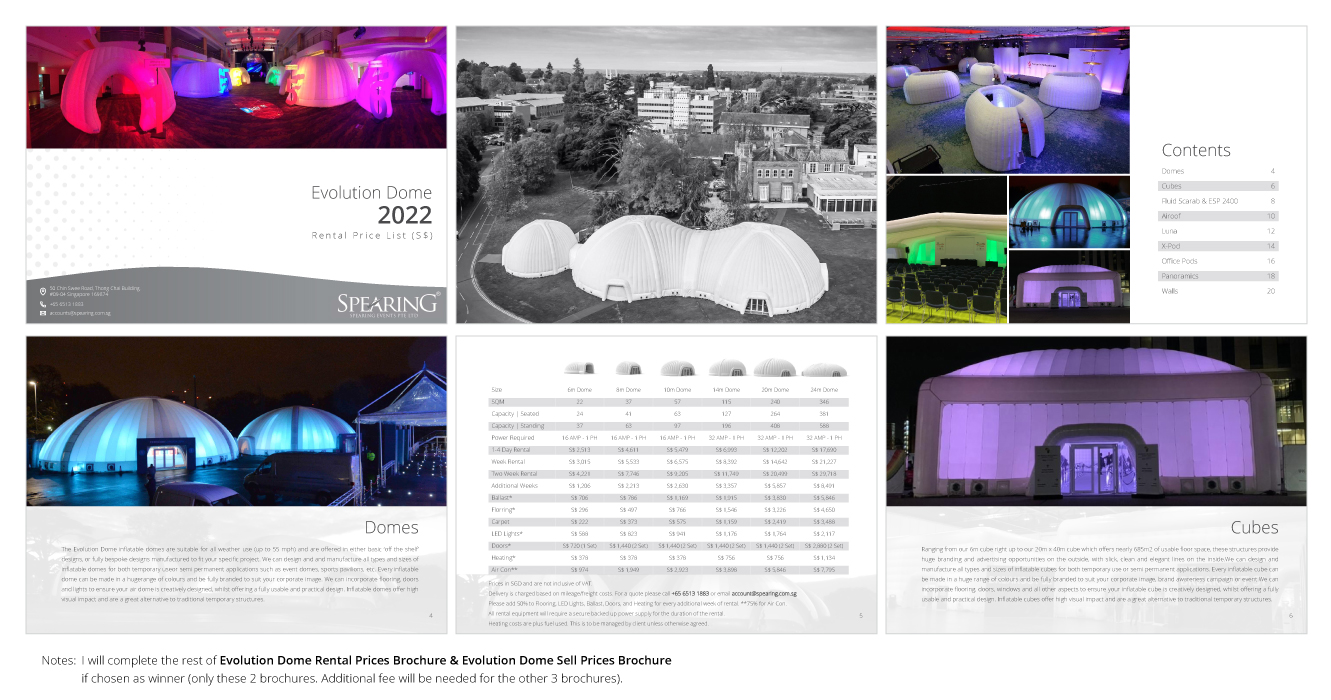
Task: Select the 24m Dome illustration in price table
Action: (x=823, y=370)
